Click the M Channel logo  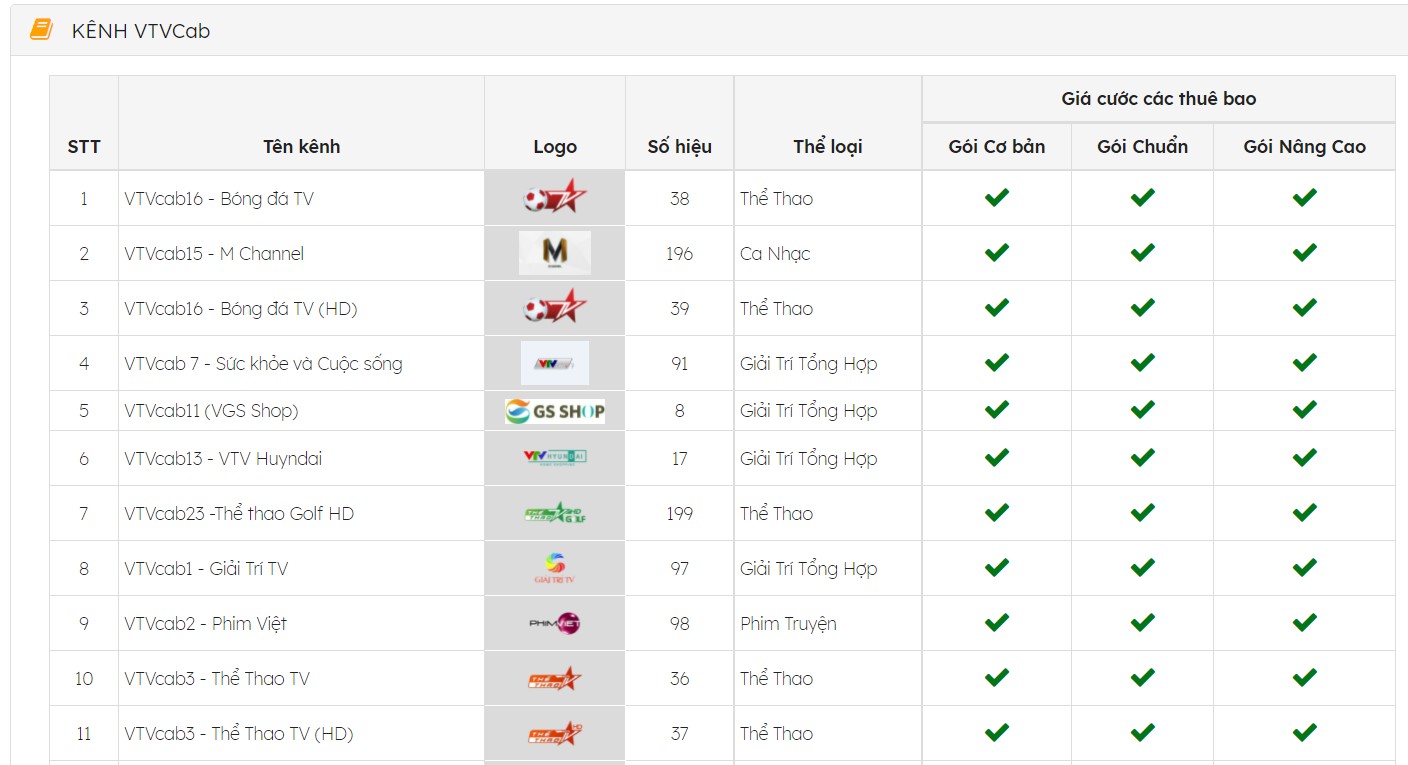pos(555,253)
